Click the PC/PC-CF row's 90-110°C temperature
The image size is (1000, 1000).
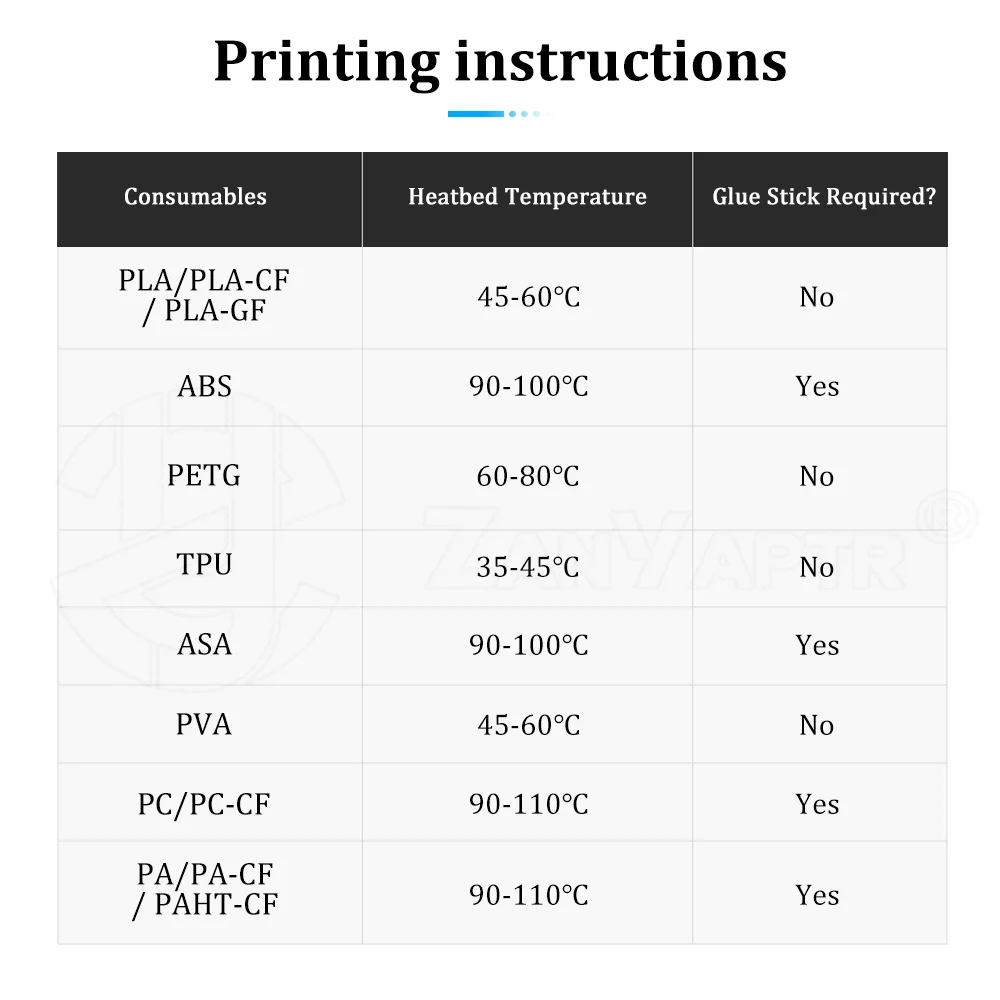pyautogui.click(x=529, y=805)
